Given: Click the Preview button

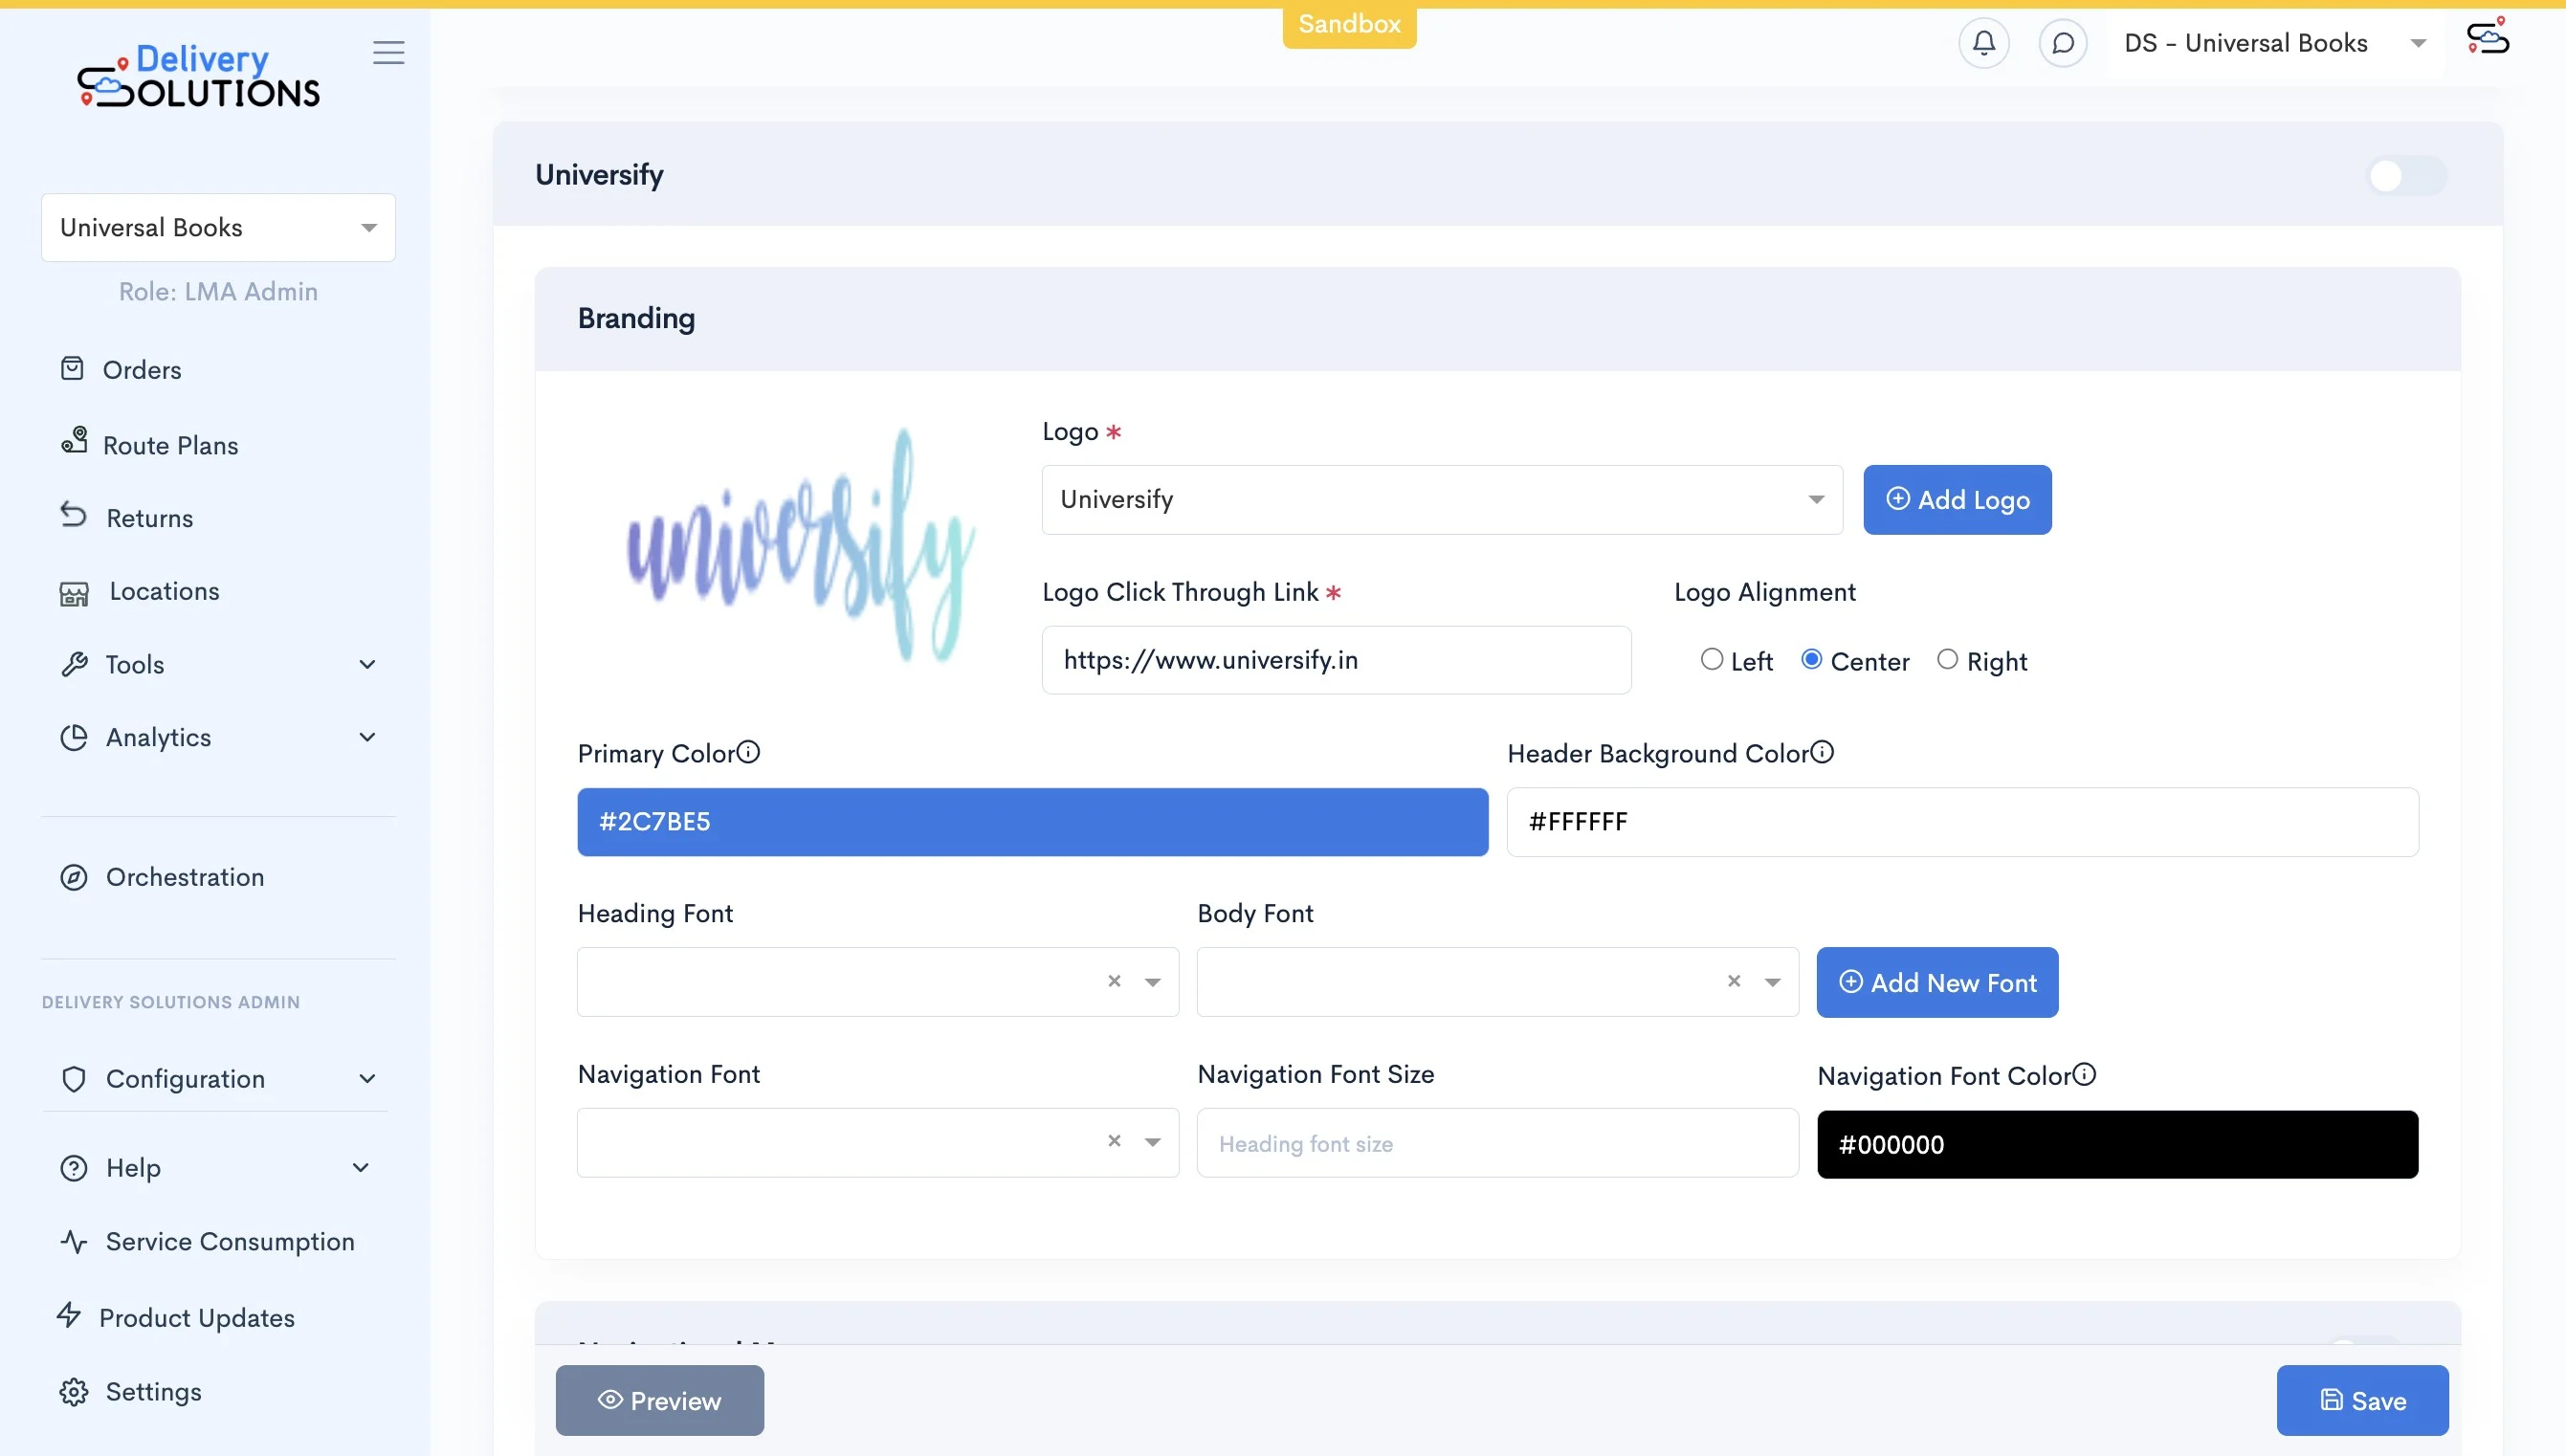Looking at the screenshot, I should [x=660, y=1400].
